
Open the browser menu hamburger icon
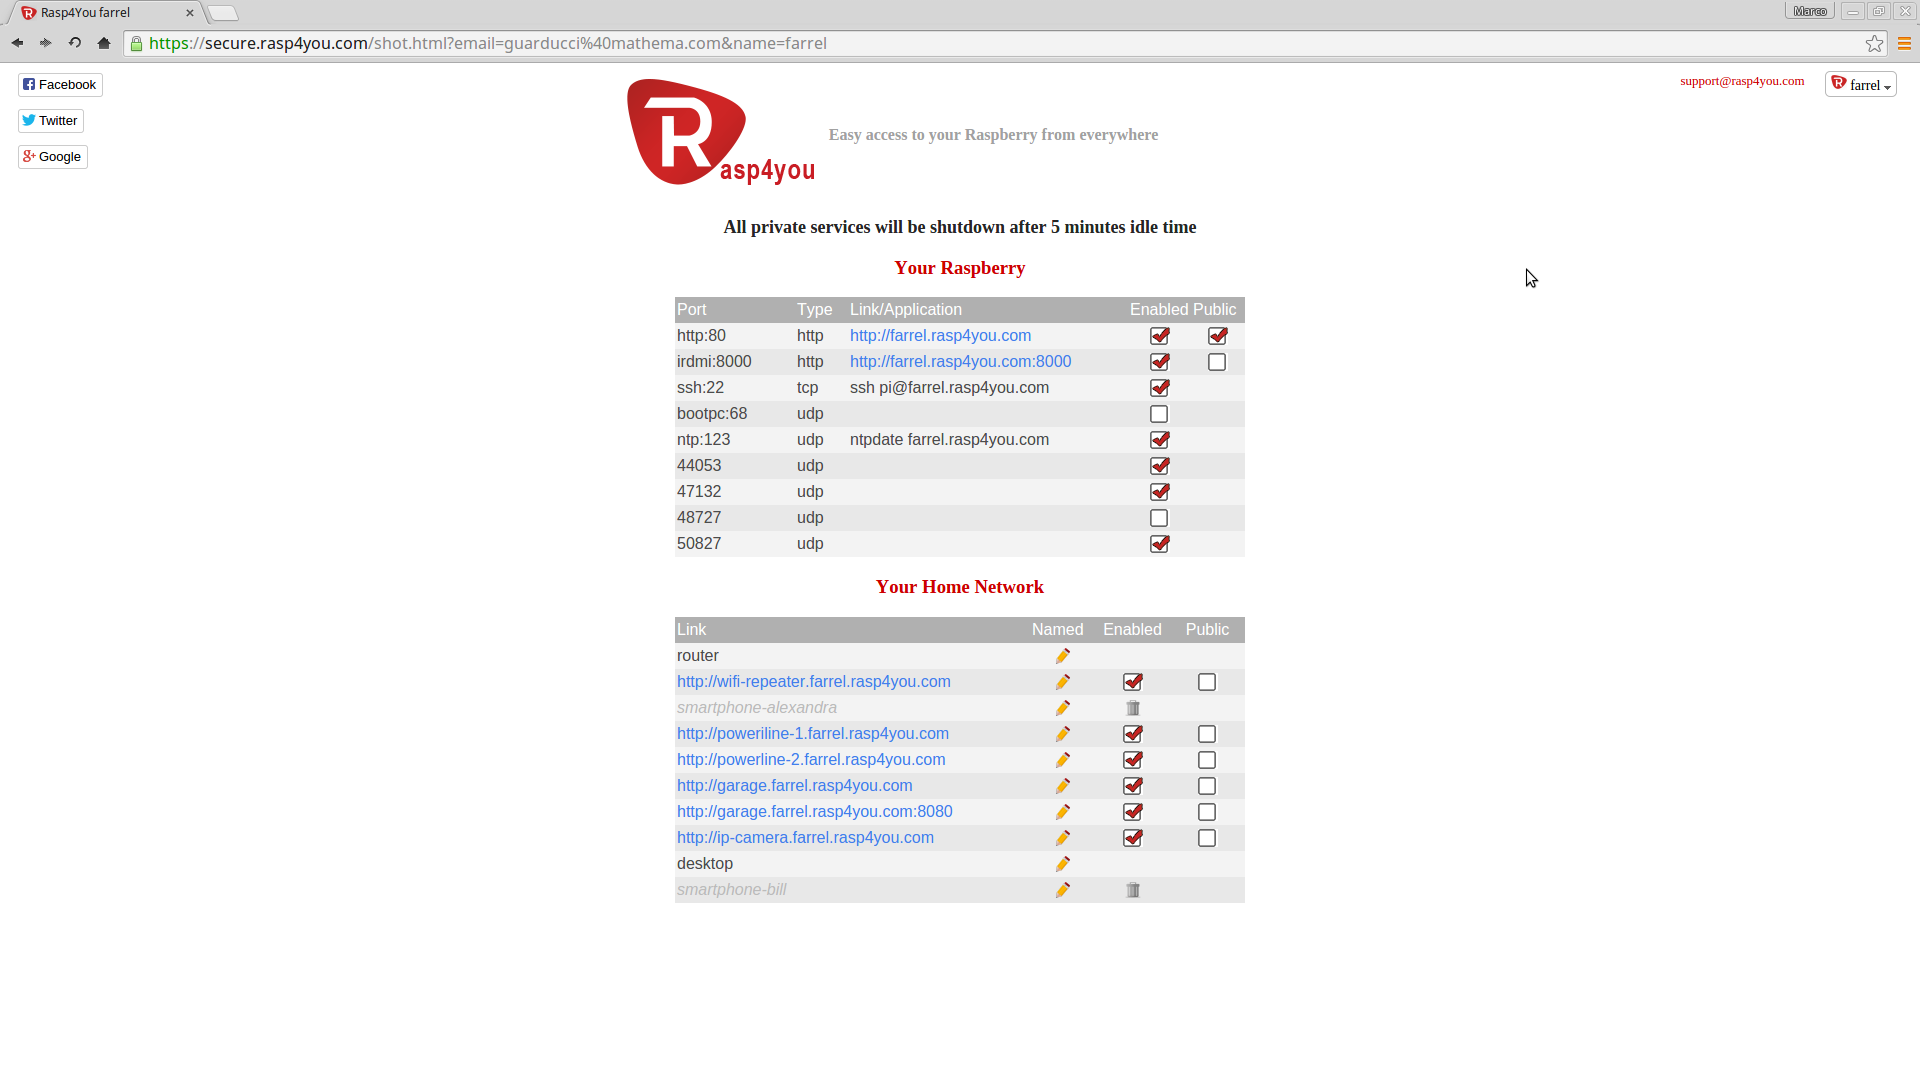[x=1905, y=43]
